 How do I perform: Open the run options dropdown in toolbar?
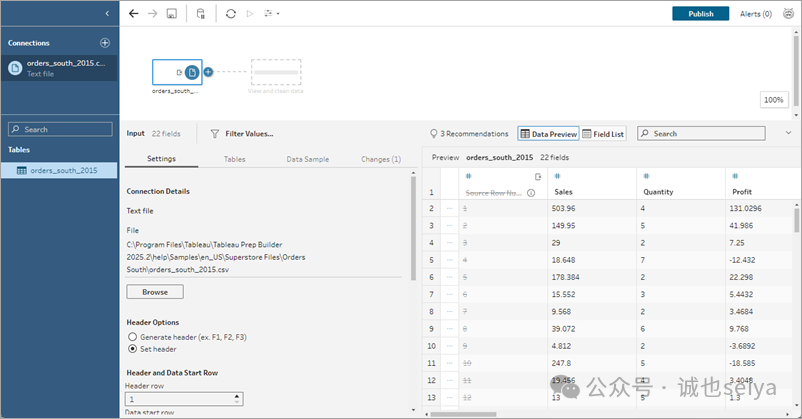click(x=272, y=14)
